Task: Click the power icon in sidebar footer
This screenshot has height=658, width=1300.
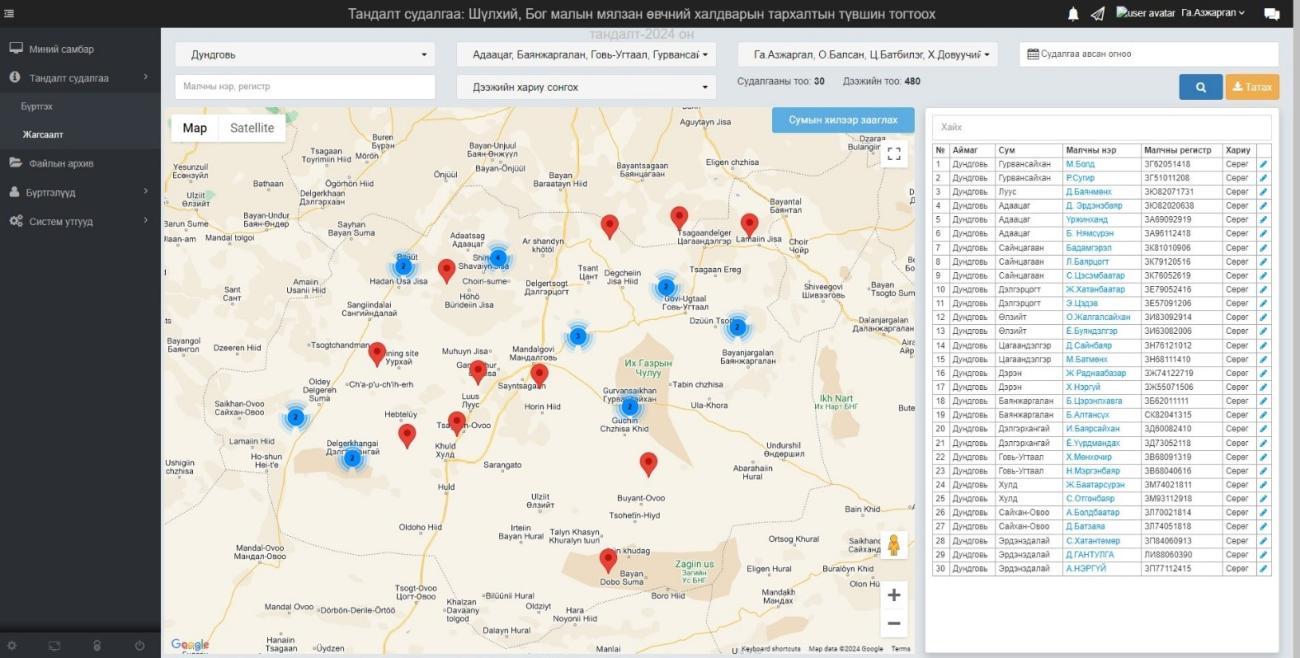Action: 139,646
